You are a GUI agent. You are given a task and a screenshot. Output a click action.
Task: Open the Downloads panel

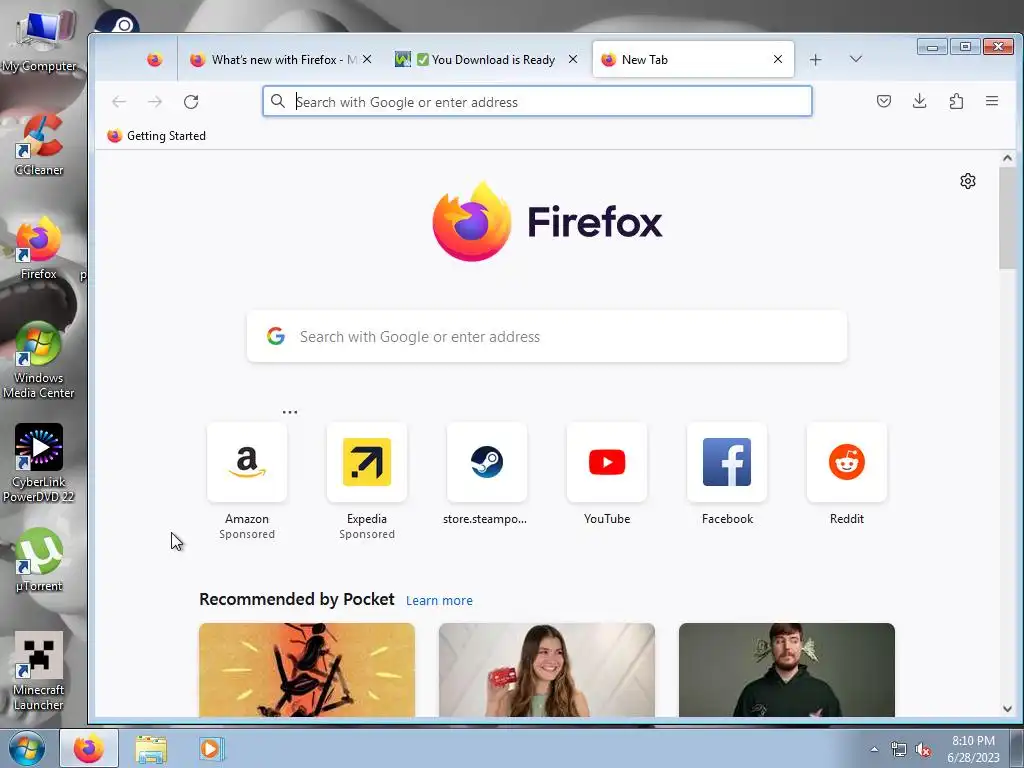[x=920, y=101]
